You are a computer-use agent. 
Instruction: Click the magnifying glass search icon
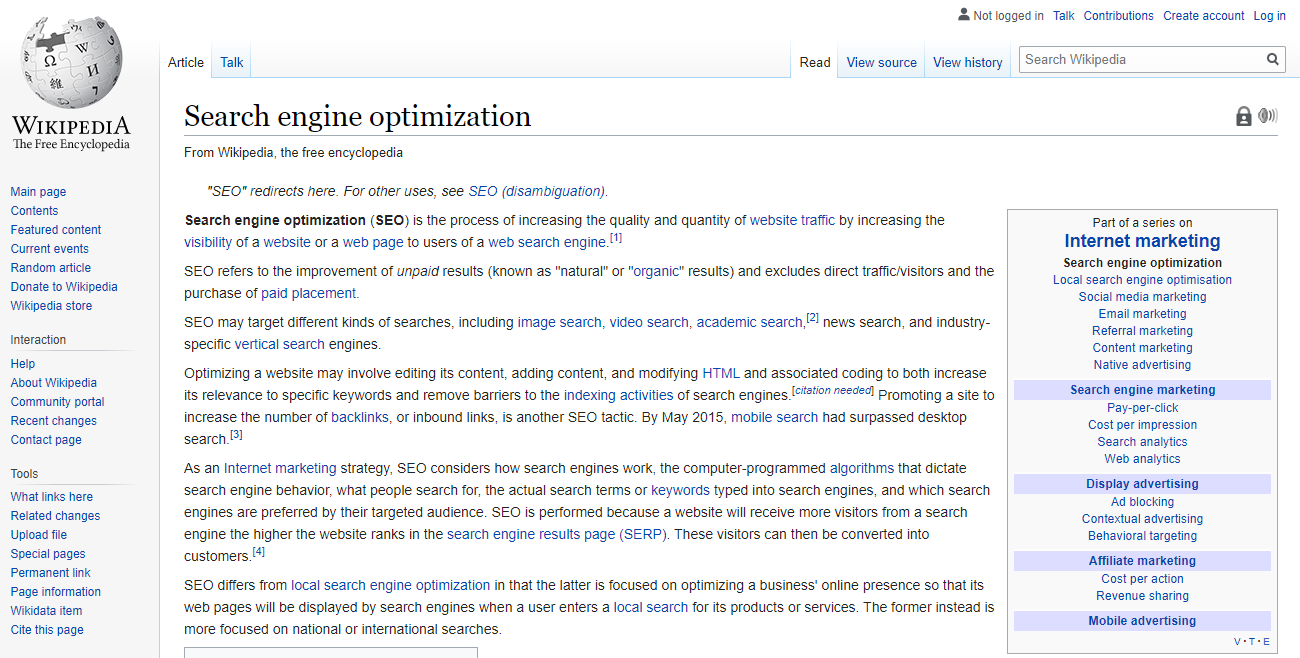point(1272,59)
